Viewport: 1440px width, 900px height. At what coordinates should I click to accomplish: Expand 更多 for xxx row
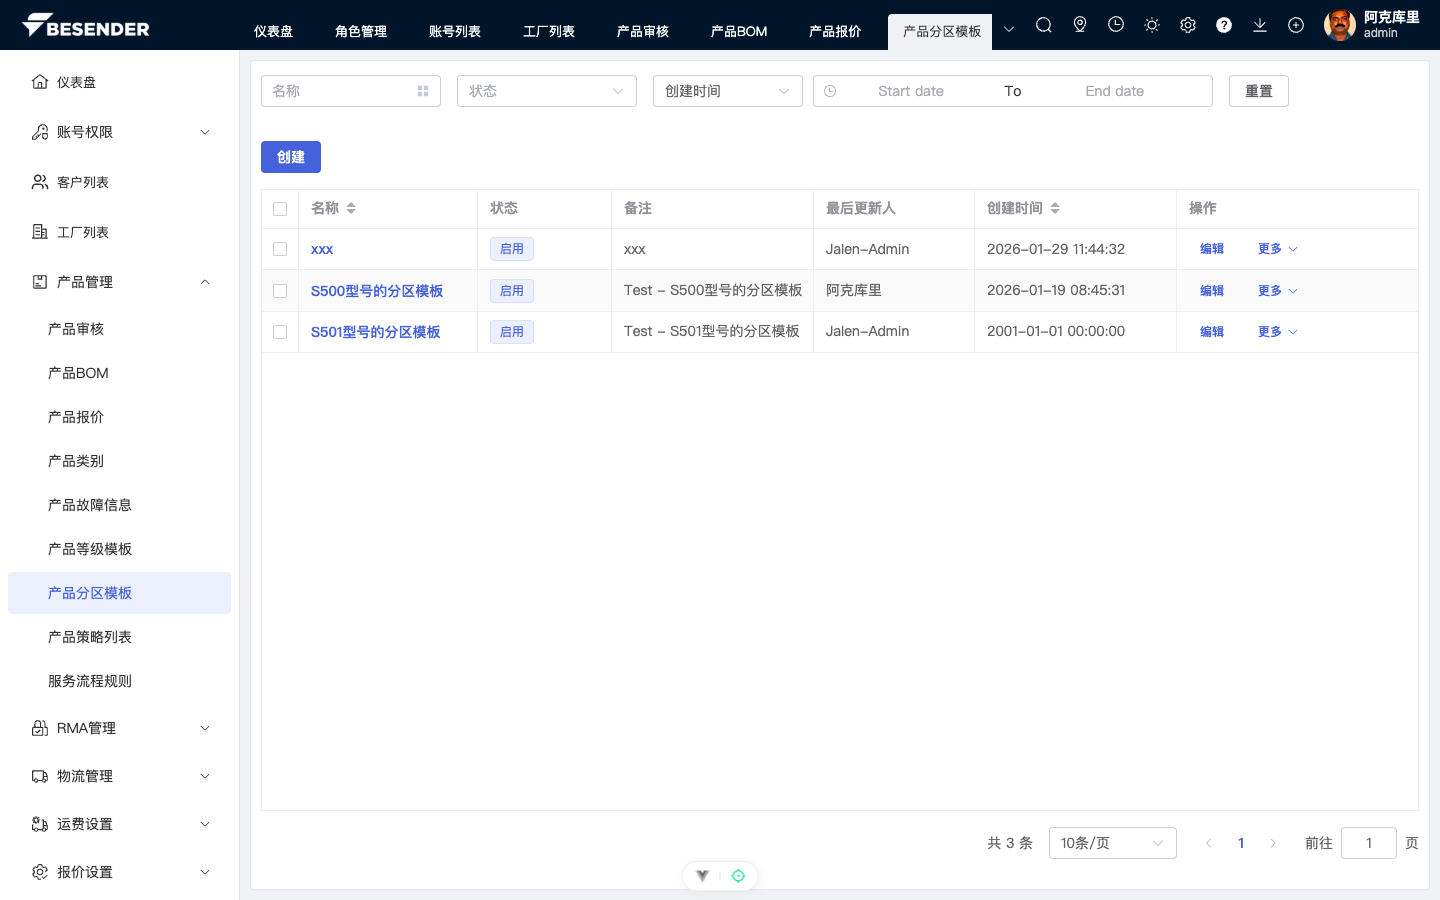click(x=1278, y=249)
